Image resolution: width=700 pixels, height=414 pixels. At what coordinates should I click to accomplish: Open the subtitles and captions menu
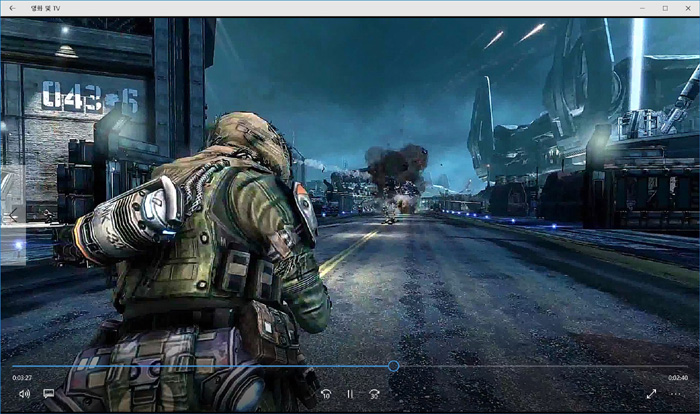(x=48, y=394)
